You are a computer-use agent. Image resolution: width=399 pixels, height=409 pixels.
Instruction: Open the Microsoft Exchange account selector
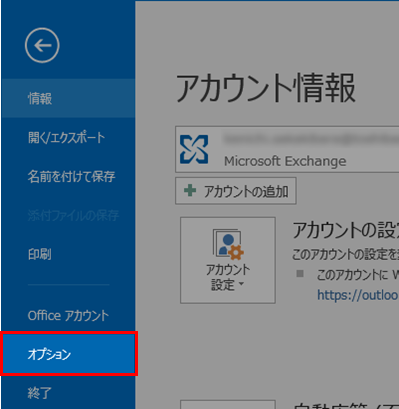point(287,149)
